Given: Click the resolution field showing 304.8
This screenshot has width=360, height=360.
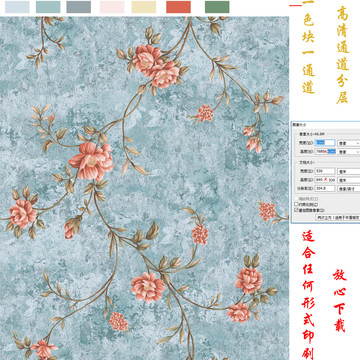Looking at the screenshot, I should pyautogui.click(x=325, y=188).
